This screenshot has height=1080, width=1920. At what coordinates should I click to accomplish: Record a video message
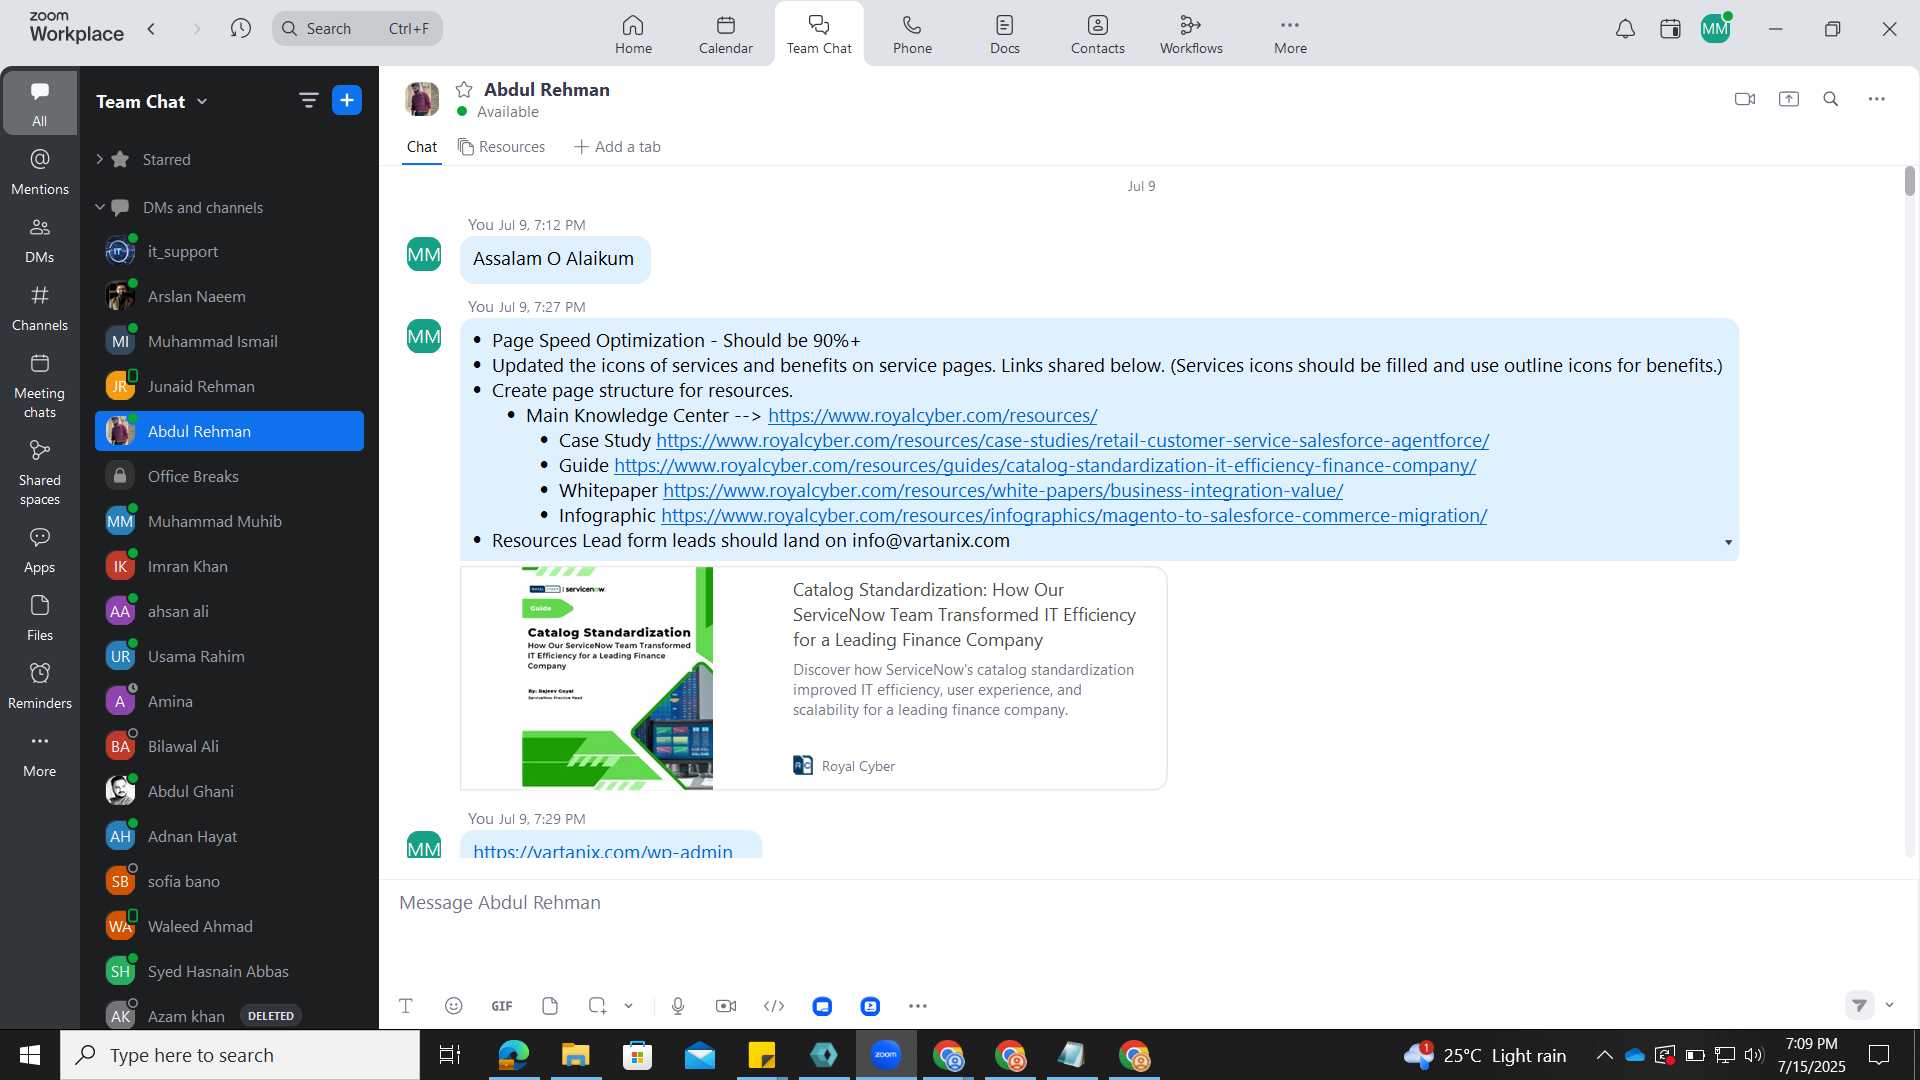click(726, 1006)
